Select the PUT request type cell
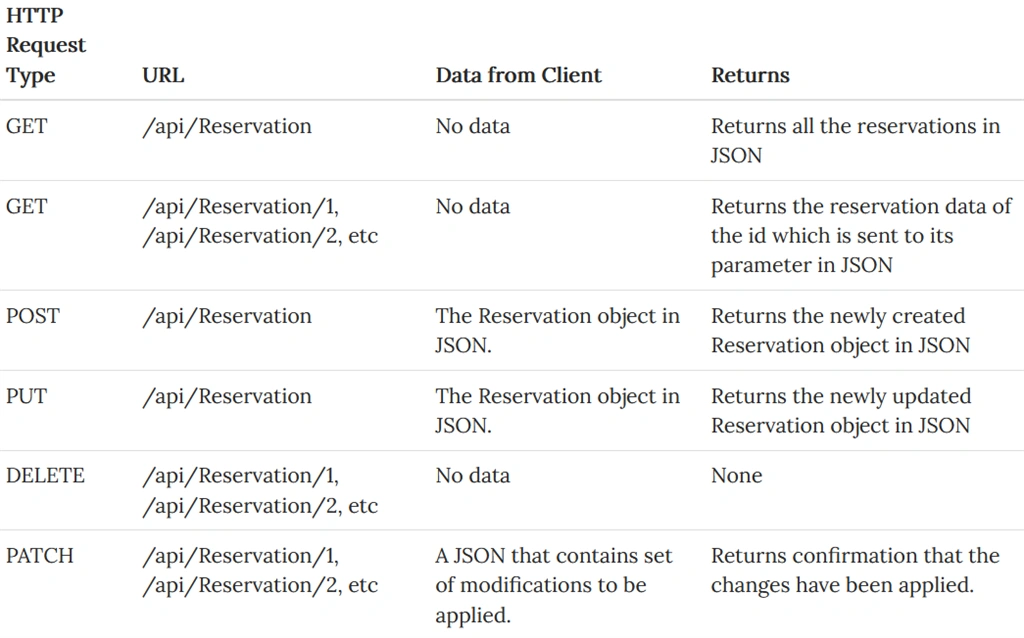 point(27,396)
